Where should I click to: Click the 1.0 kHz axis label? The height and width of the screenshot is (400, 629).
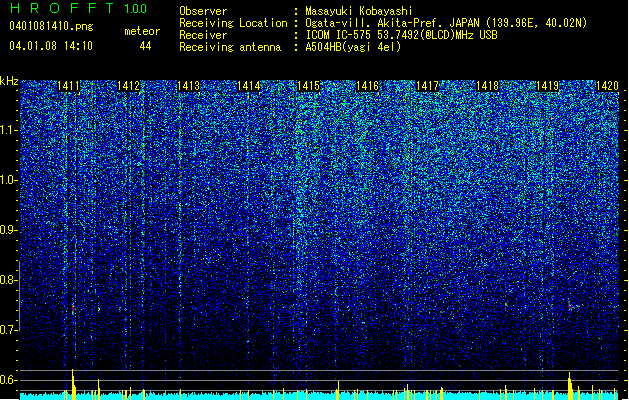8,180
